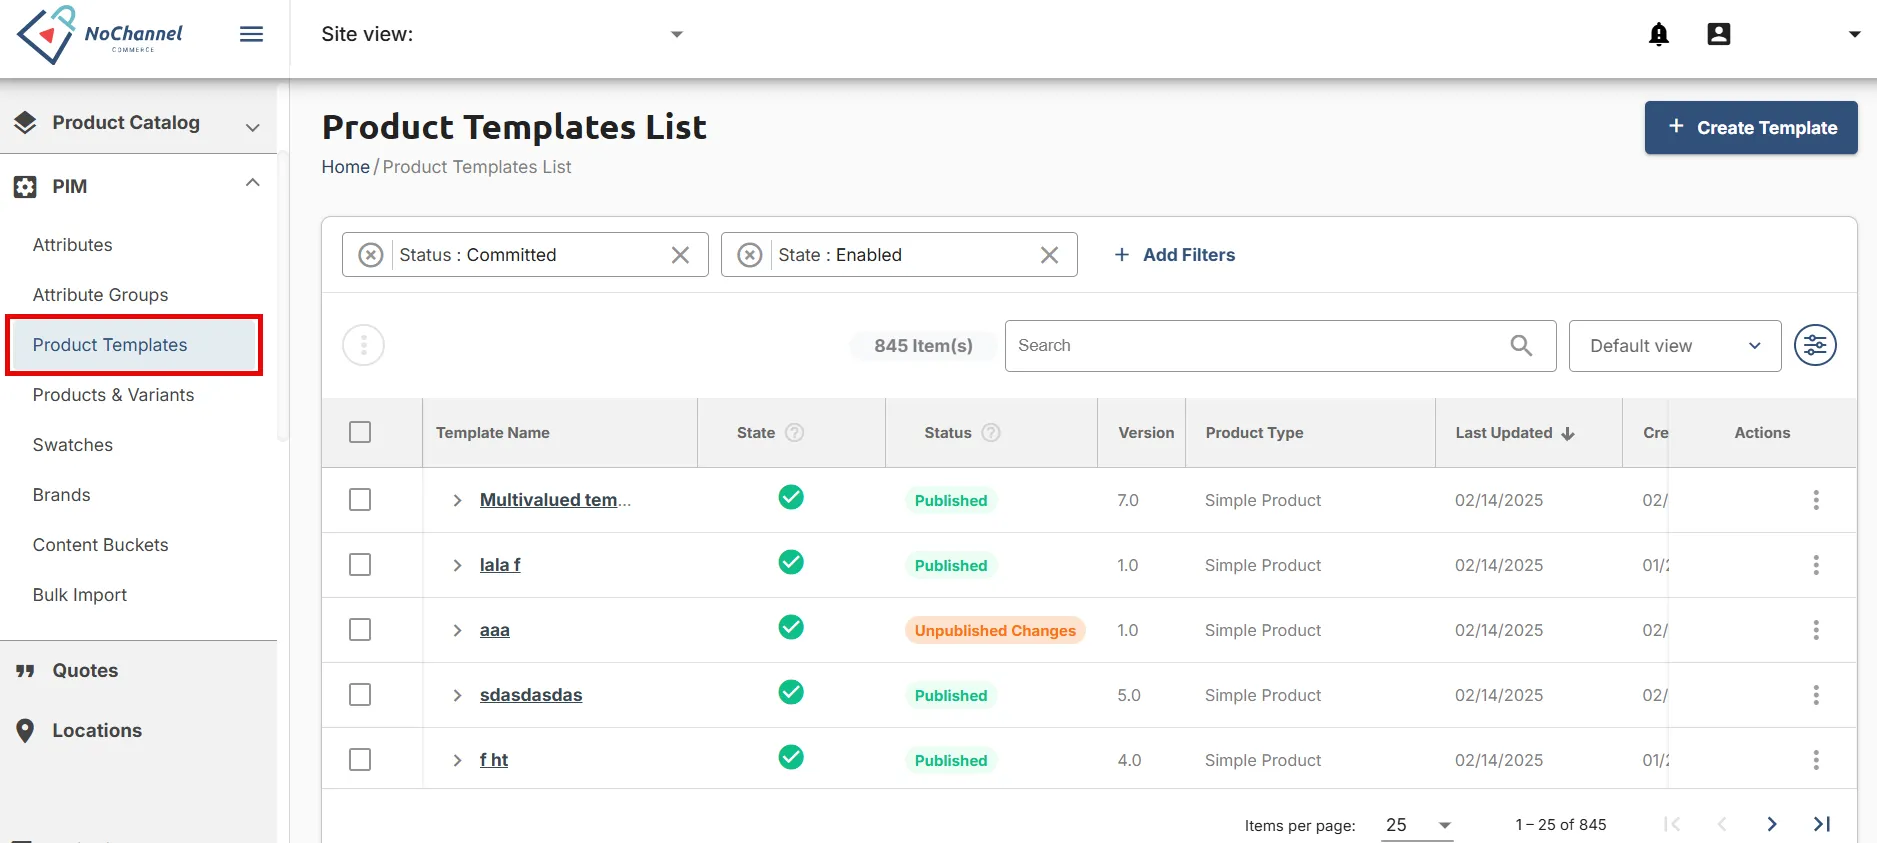Open the aaa template link
1877x843 pixels.
[x=495, y=630]
